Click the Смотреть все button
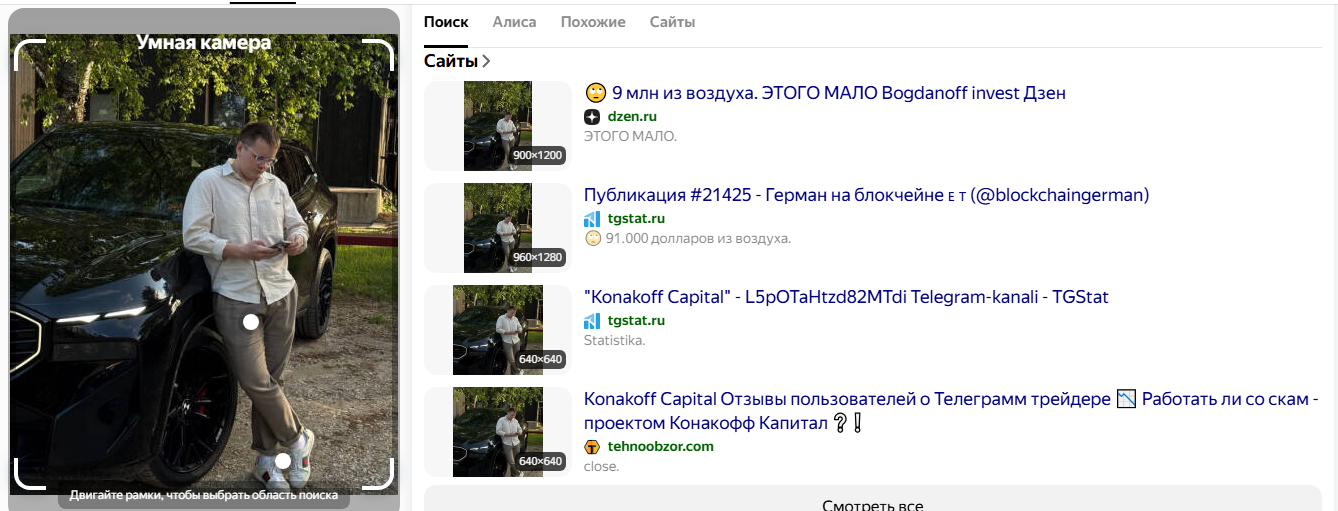Image resolution: width=1338 pixels, height=511 pixels. 872,499
